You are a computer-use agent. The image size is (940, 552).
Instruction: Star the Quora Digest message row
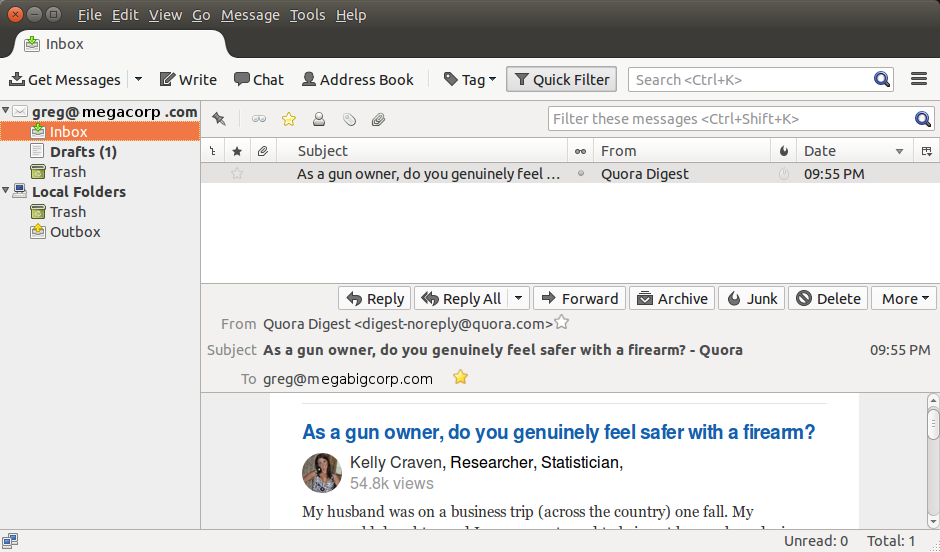tap(237, 174)
